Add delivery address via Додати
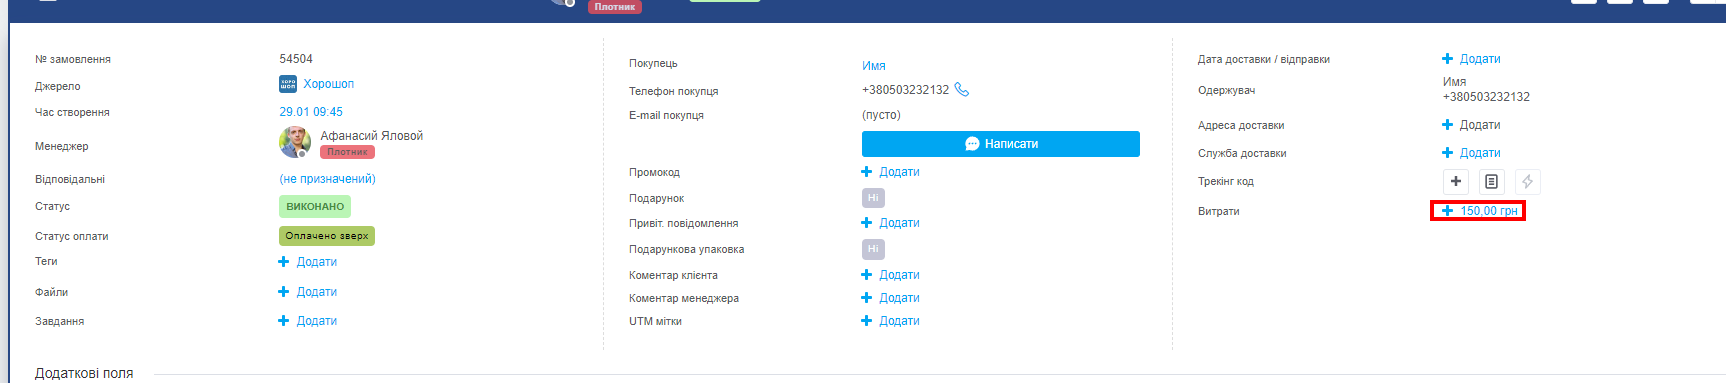 1480,125
